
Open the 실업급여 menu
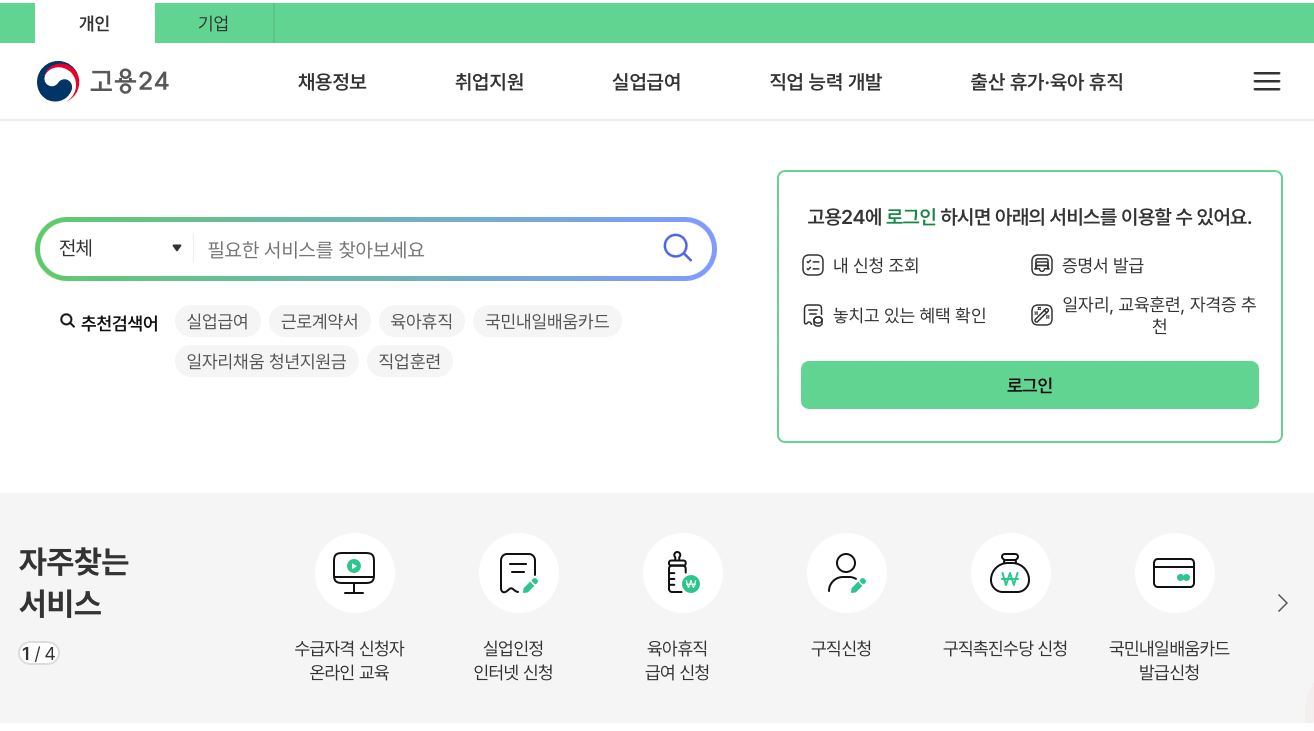click(646, 82)
